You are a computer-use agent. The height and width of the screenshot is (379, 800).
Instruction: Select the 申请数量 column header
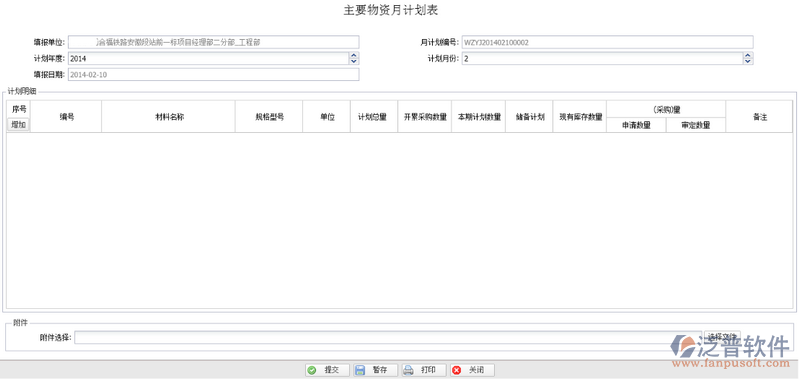636,125
